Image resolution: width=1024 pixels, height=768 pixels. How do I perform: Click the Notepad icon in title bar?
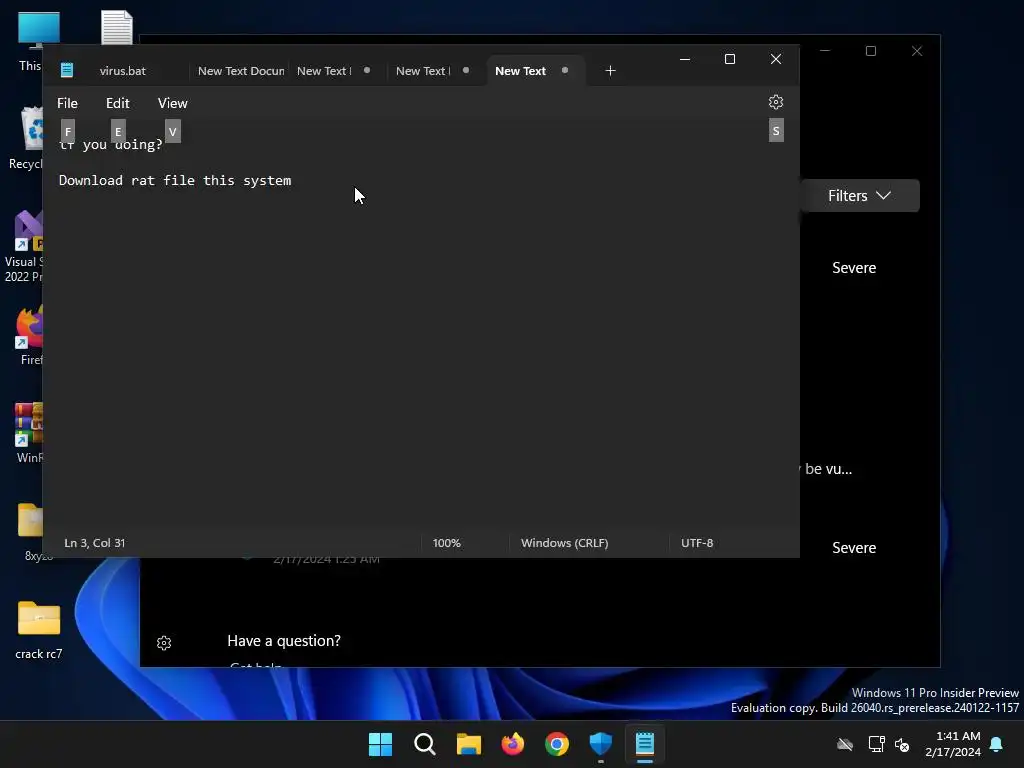tap(67, 70)
